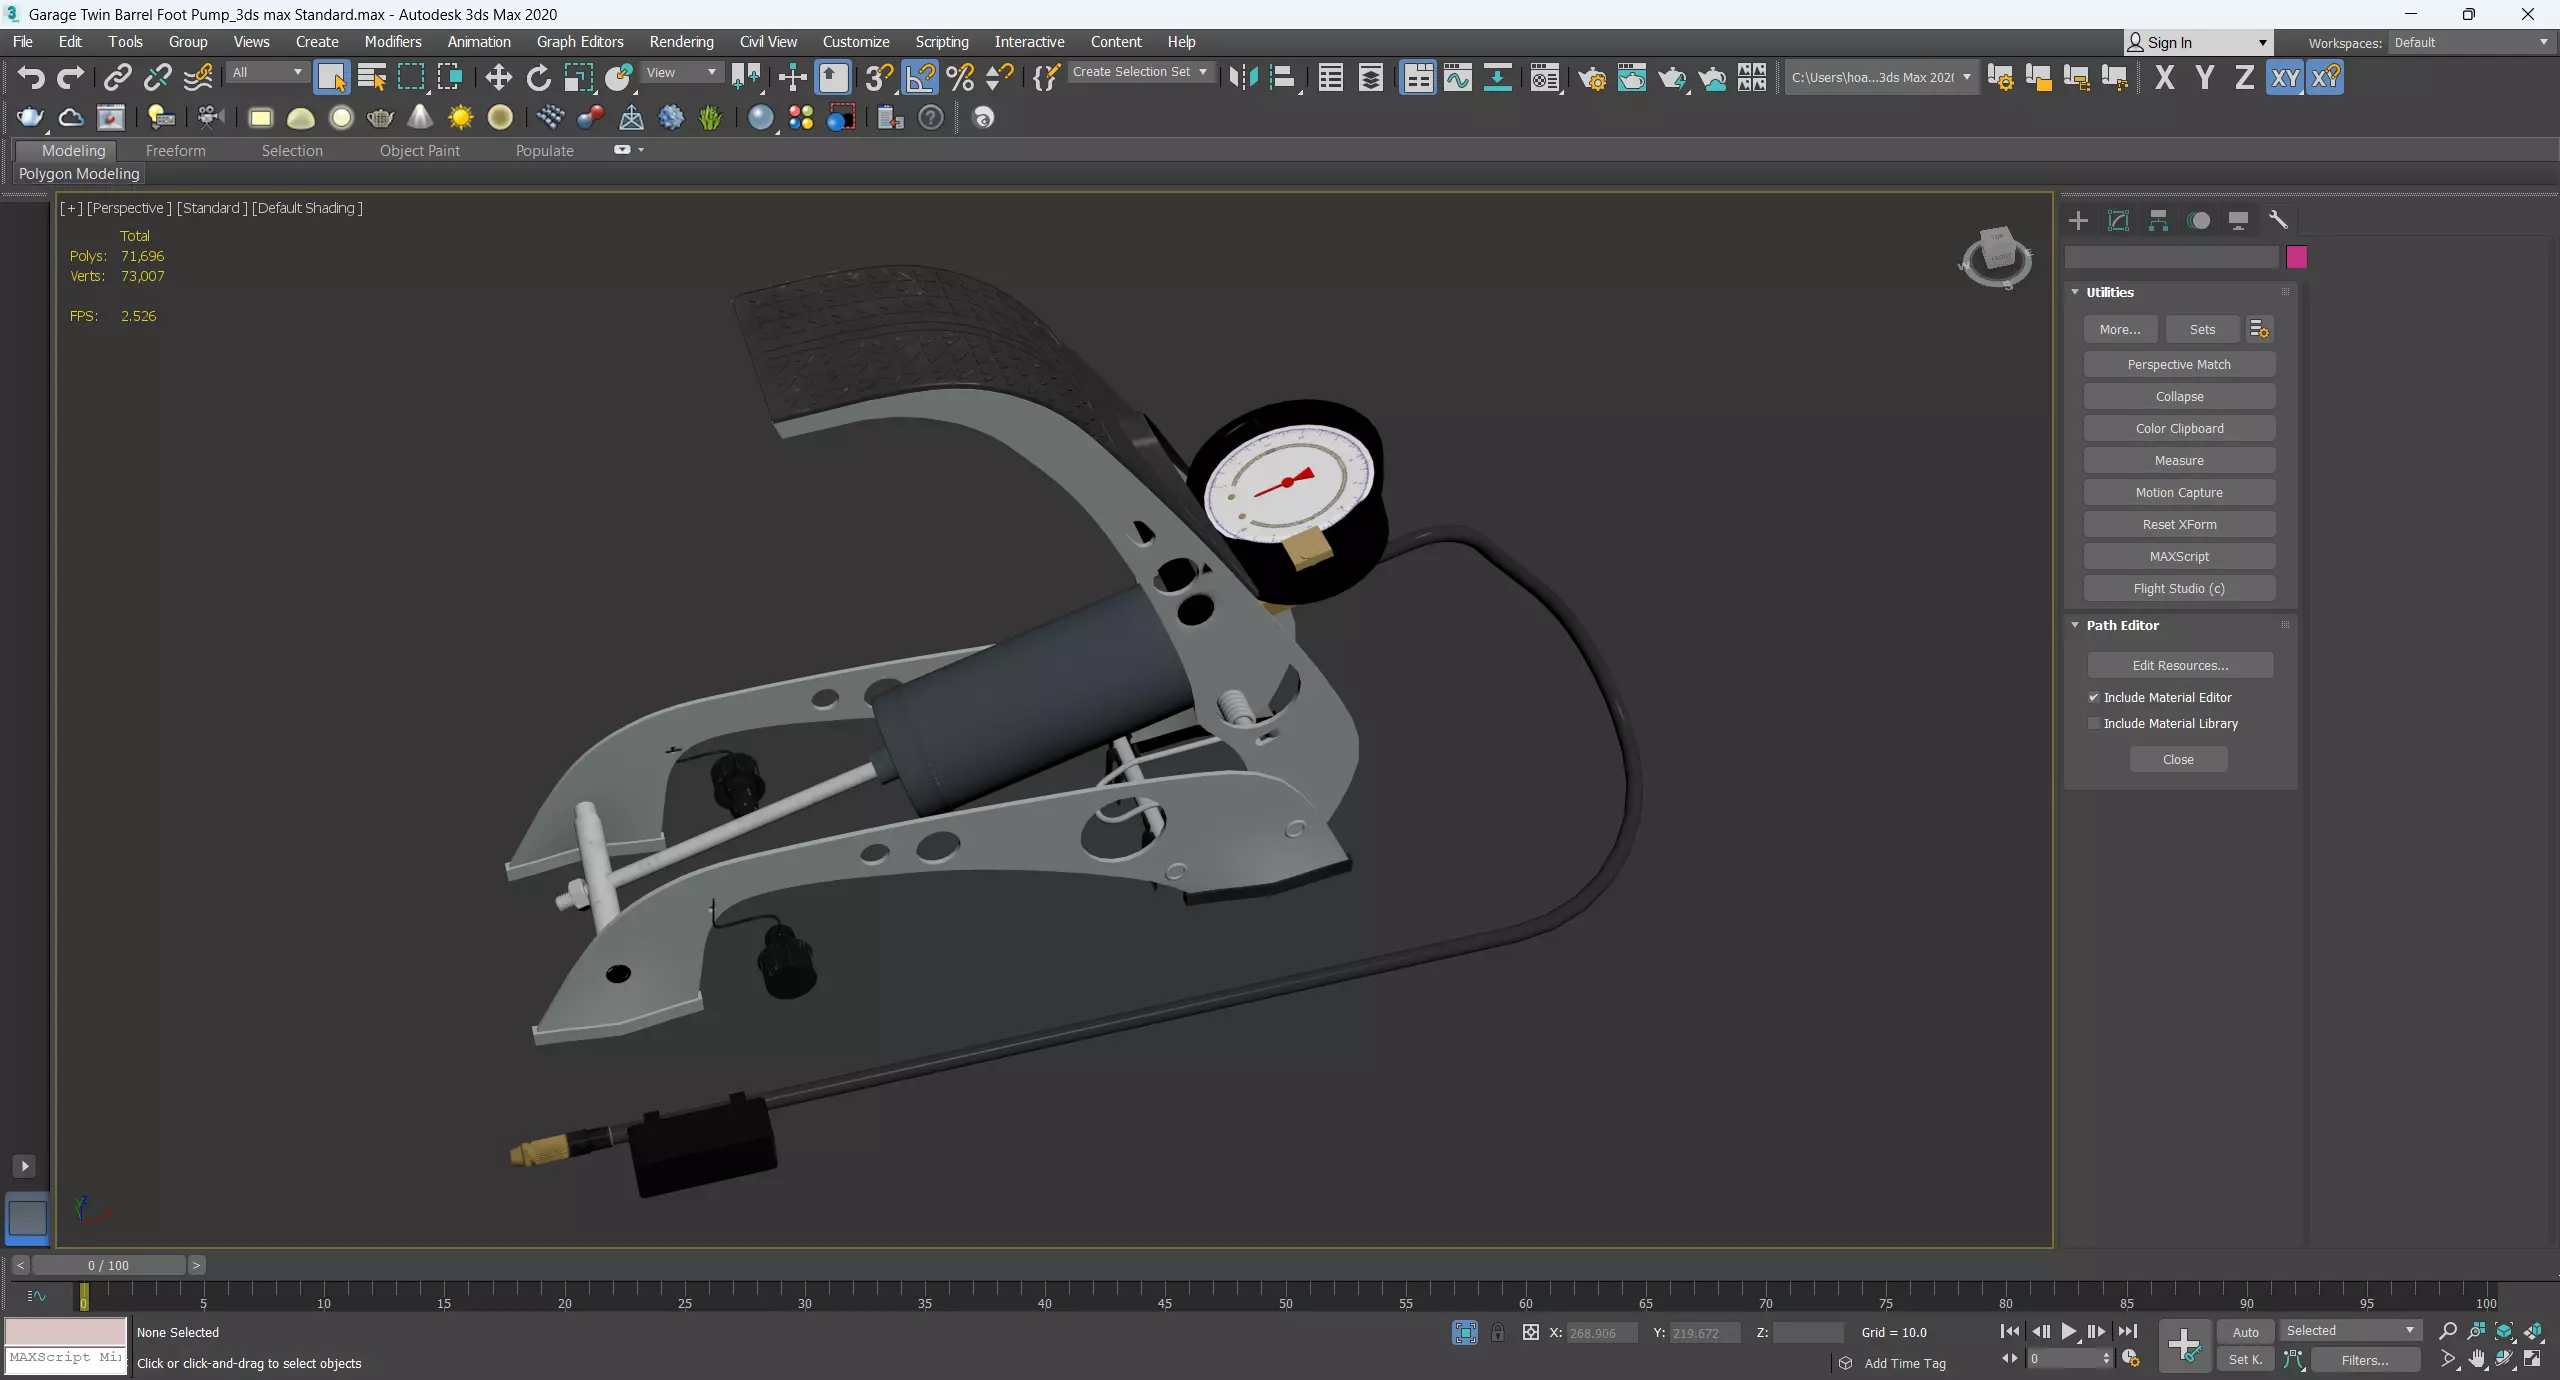The width and height of the screenshot is (2560, 1380).
Task: Check Include Material Library checkbox
Action: coord(2093,723)
